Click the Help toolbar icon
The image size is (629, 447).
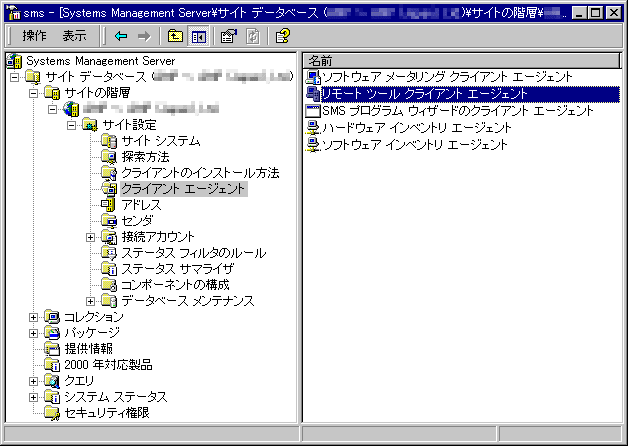click(x=282, y=37)
